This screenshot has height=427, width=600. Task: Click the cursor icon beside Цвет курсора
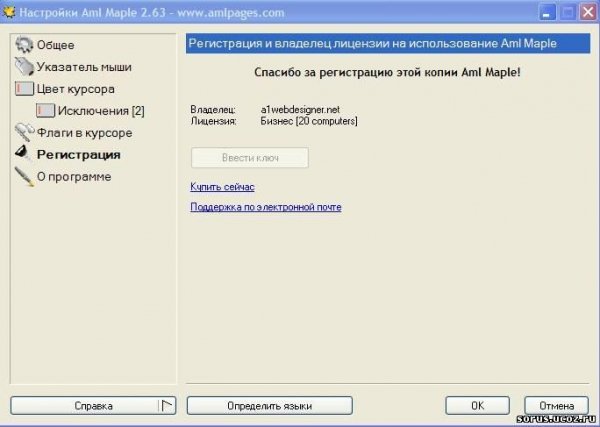24,89
